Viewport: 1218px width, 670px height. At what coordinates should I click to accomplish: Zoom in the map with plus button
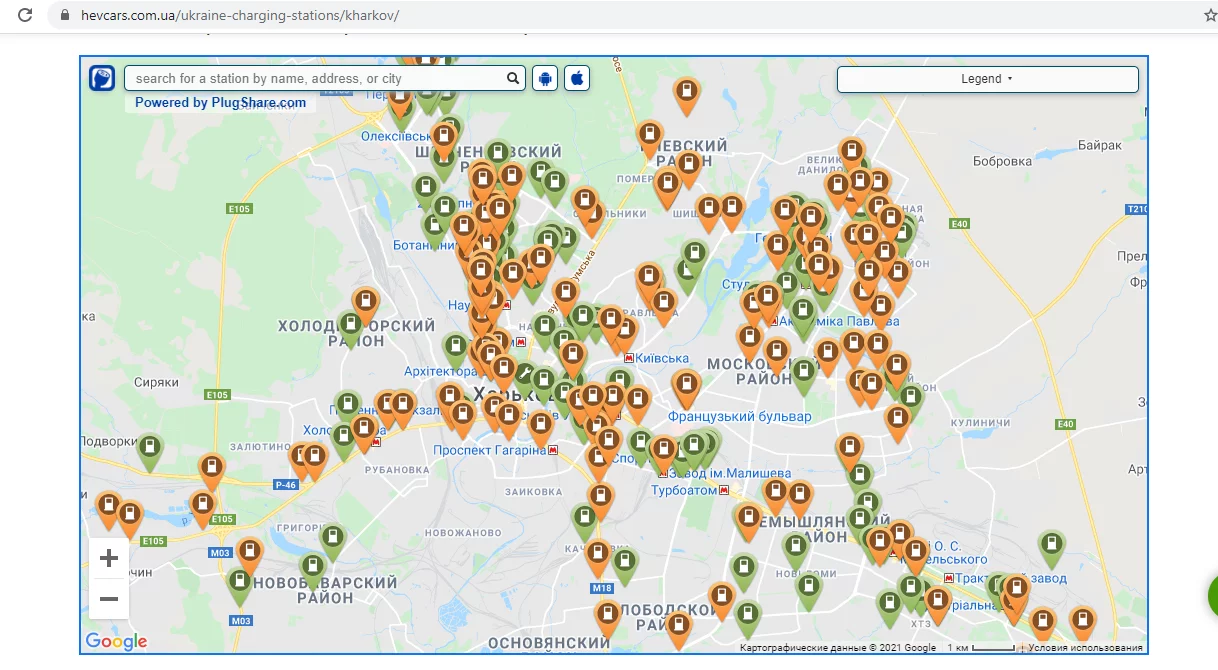(109, 558)
